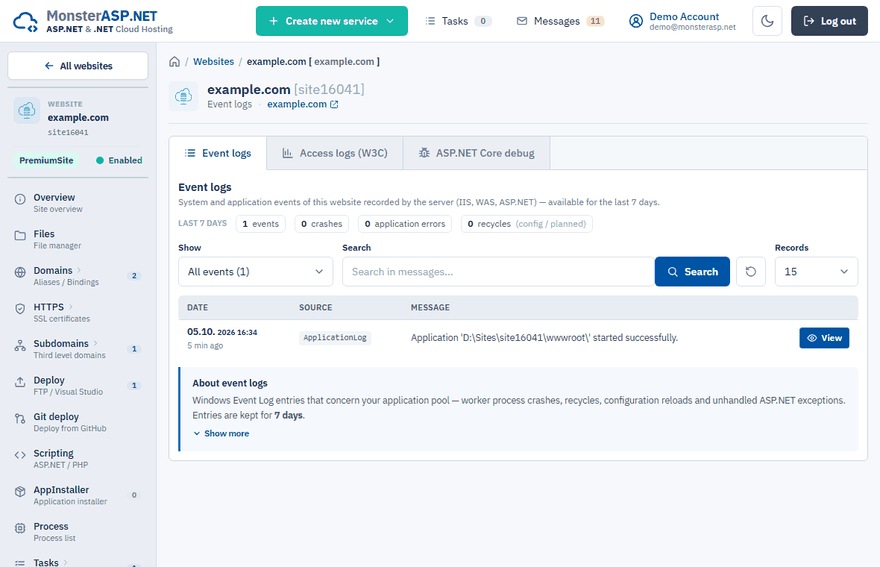
Task: Open Git deploy from GitHub
Action: coord(78,422)
